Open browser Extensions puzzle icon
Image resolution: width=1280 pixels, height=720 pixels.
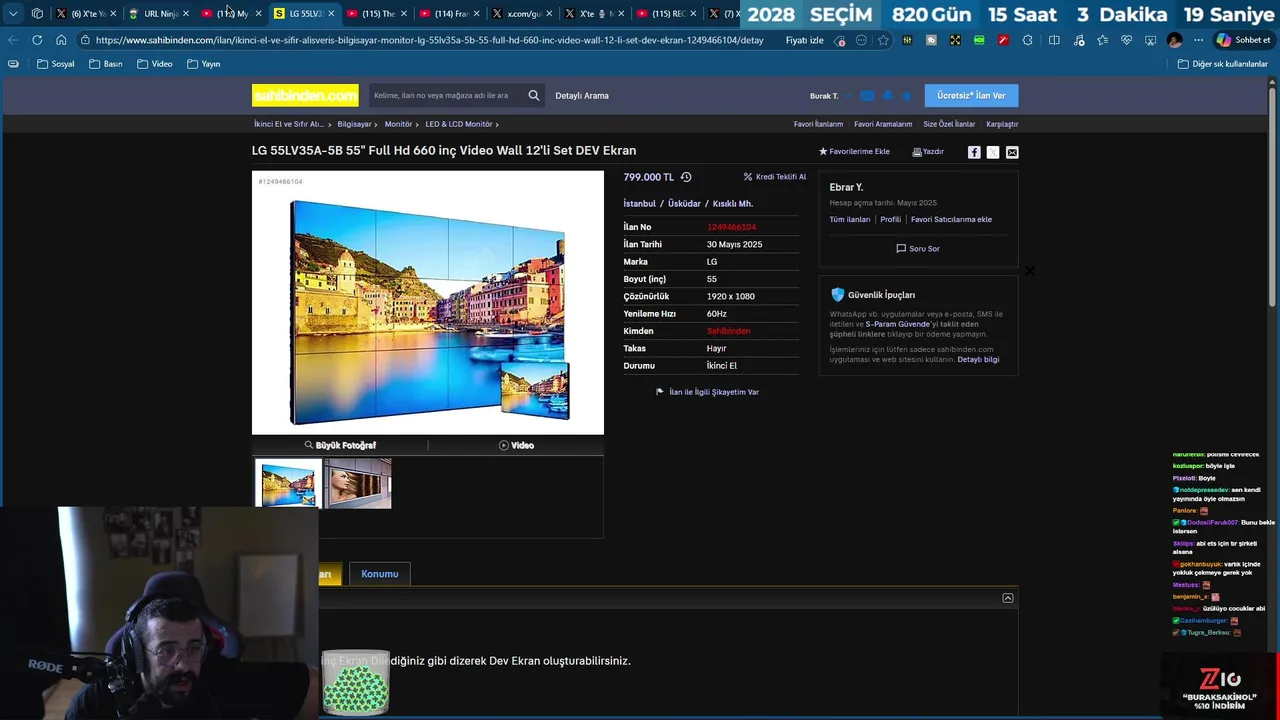(1028, 40)
